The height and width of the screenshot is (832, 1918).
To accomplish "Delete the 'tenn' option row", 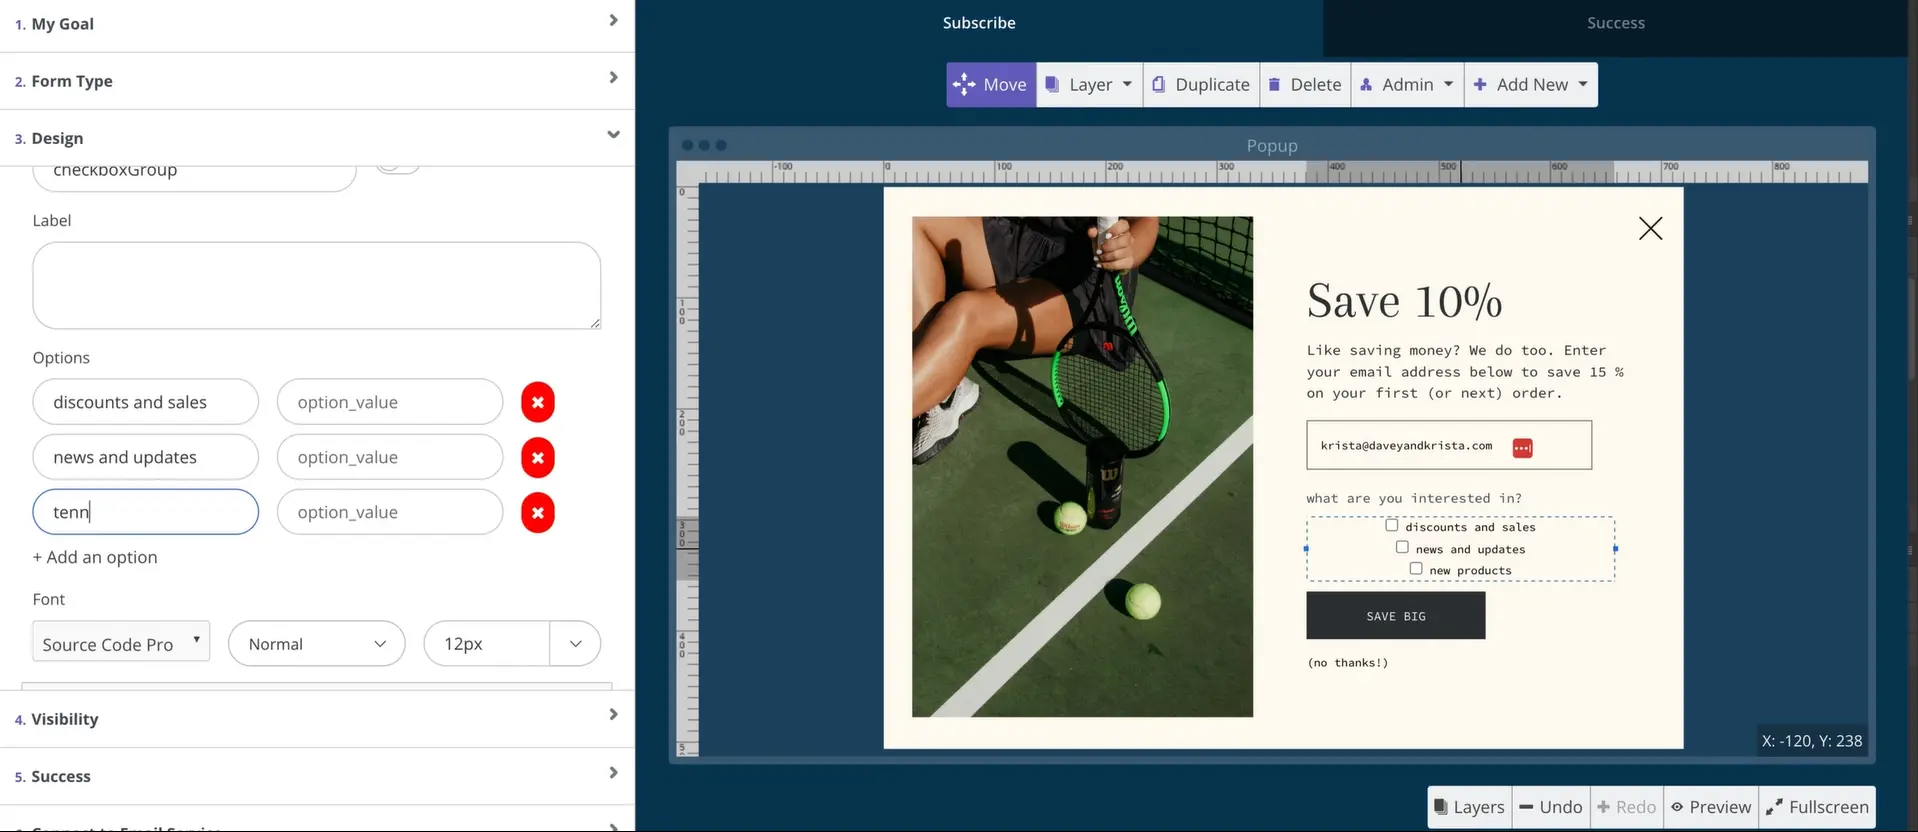I will pos(537,513).
